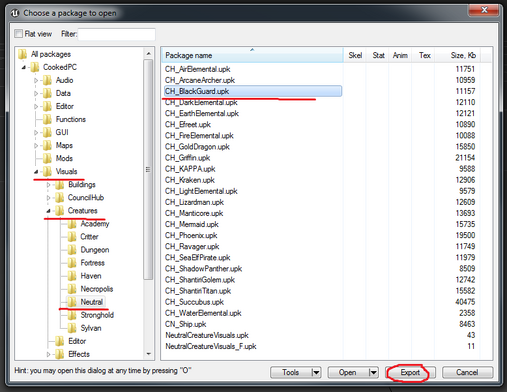Sort by Tex column header
This screenshot has height=392, width=507.
(x=424, y=55)
